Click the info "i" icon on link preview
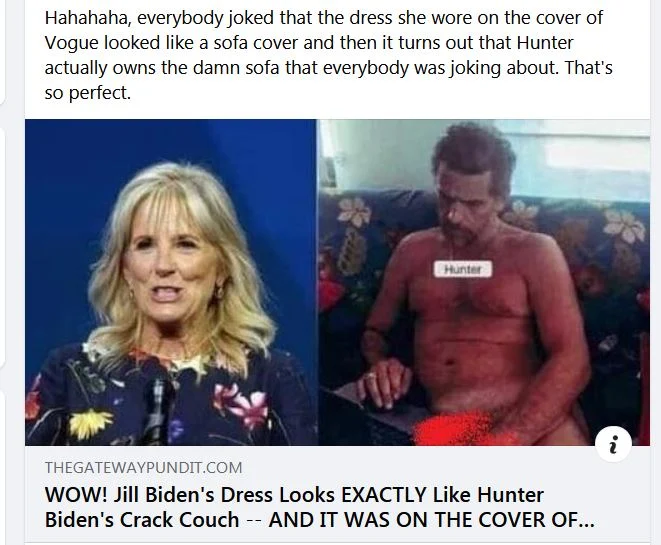The height and width of the screenshot is (545, 661). pos(613,444)
